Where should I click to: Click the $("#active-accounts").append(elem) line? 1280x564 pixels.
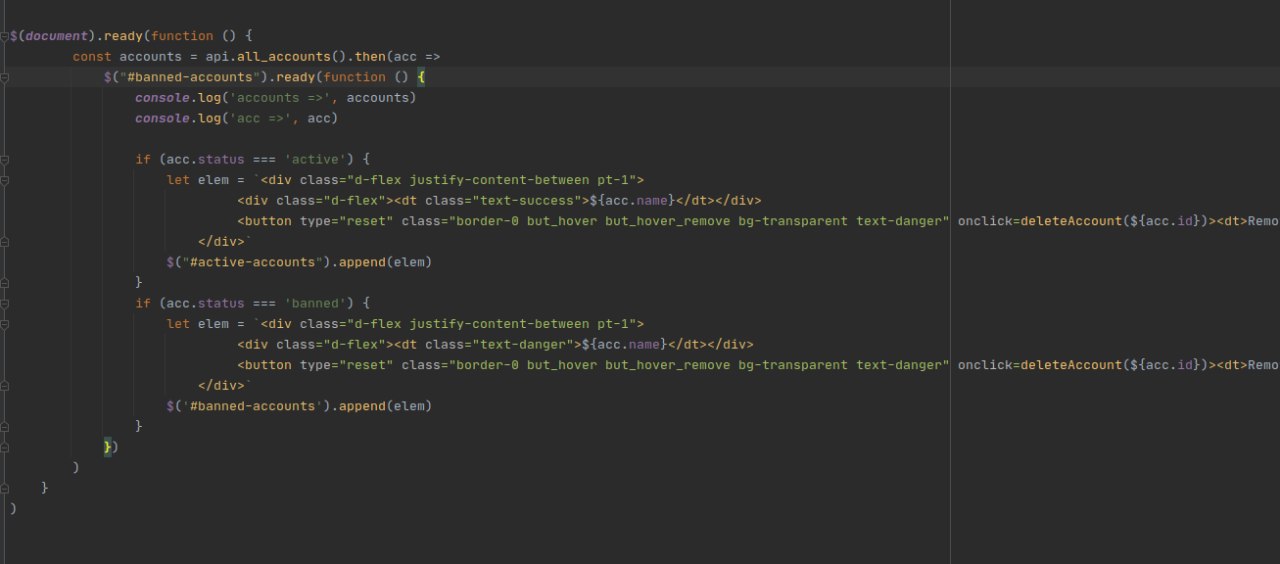[x=298, y=262]
